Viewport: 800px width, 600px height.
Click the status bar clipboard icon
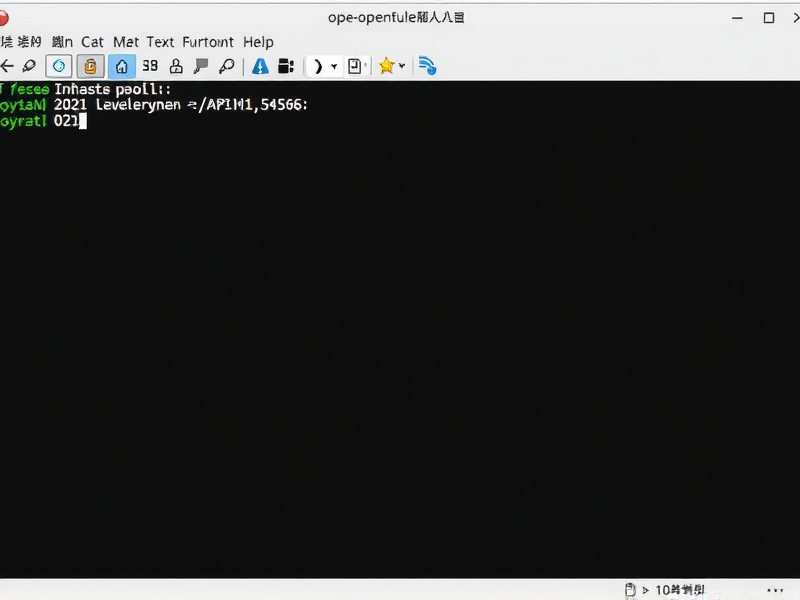[x=630, y=590]
